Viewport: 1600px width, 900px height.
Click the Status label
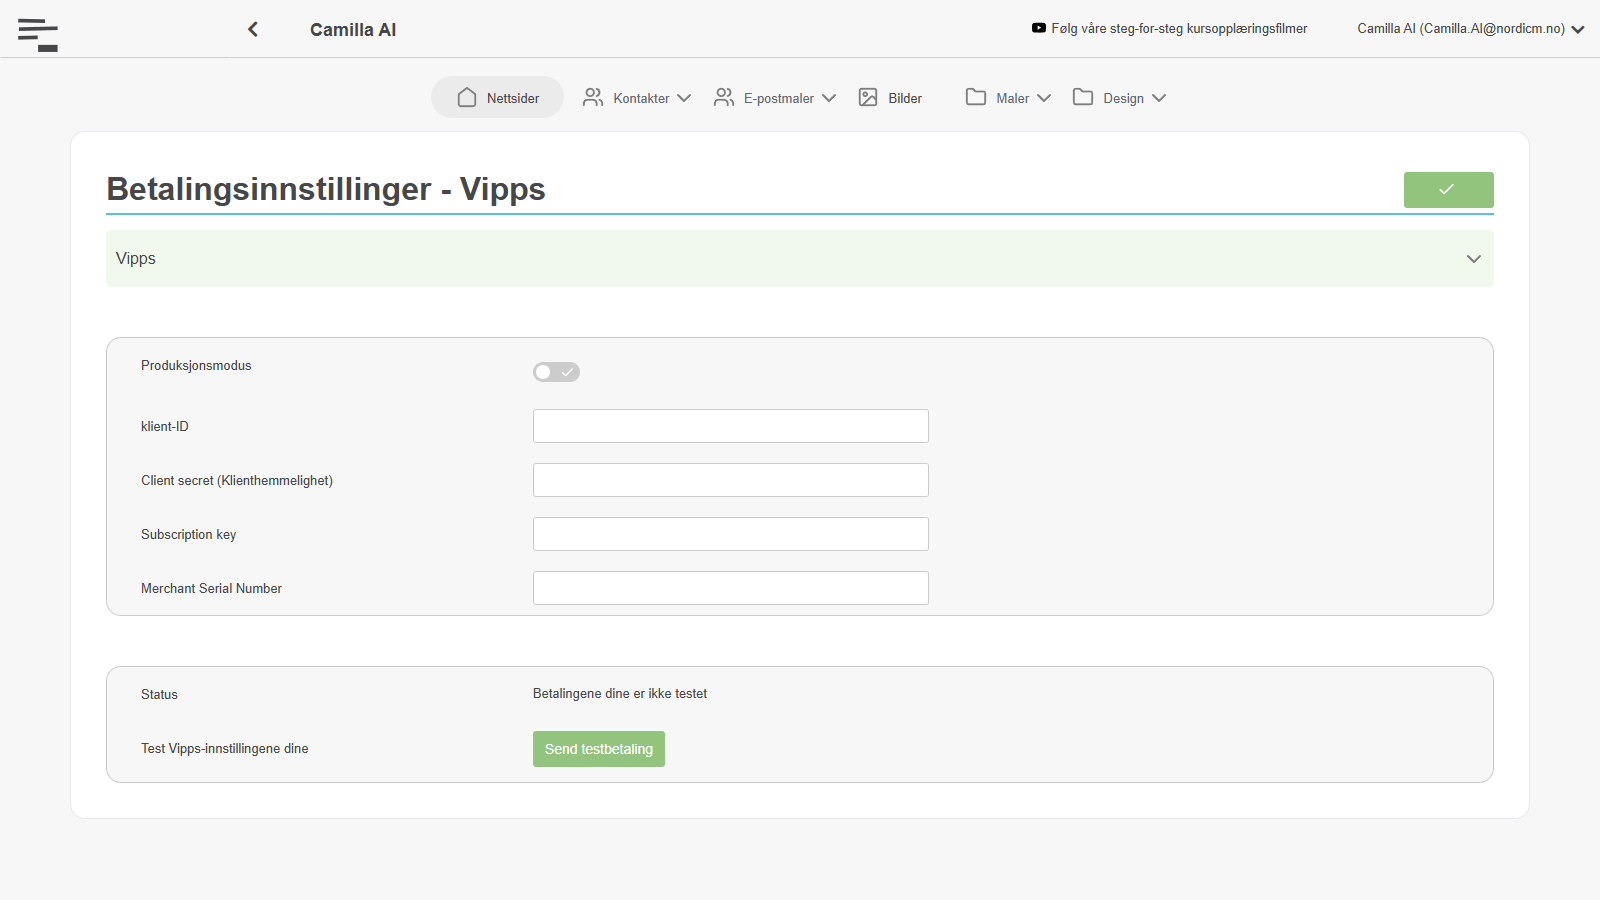(x=159, y=695)
